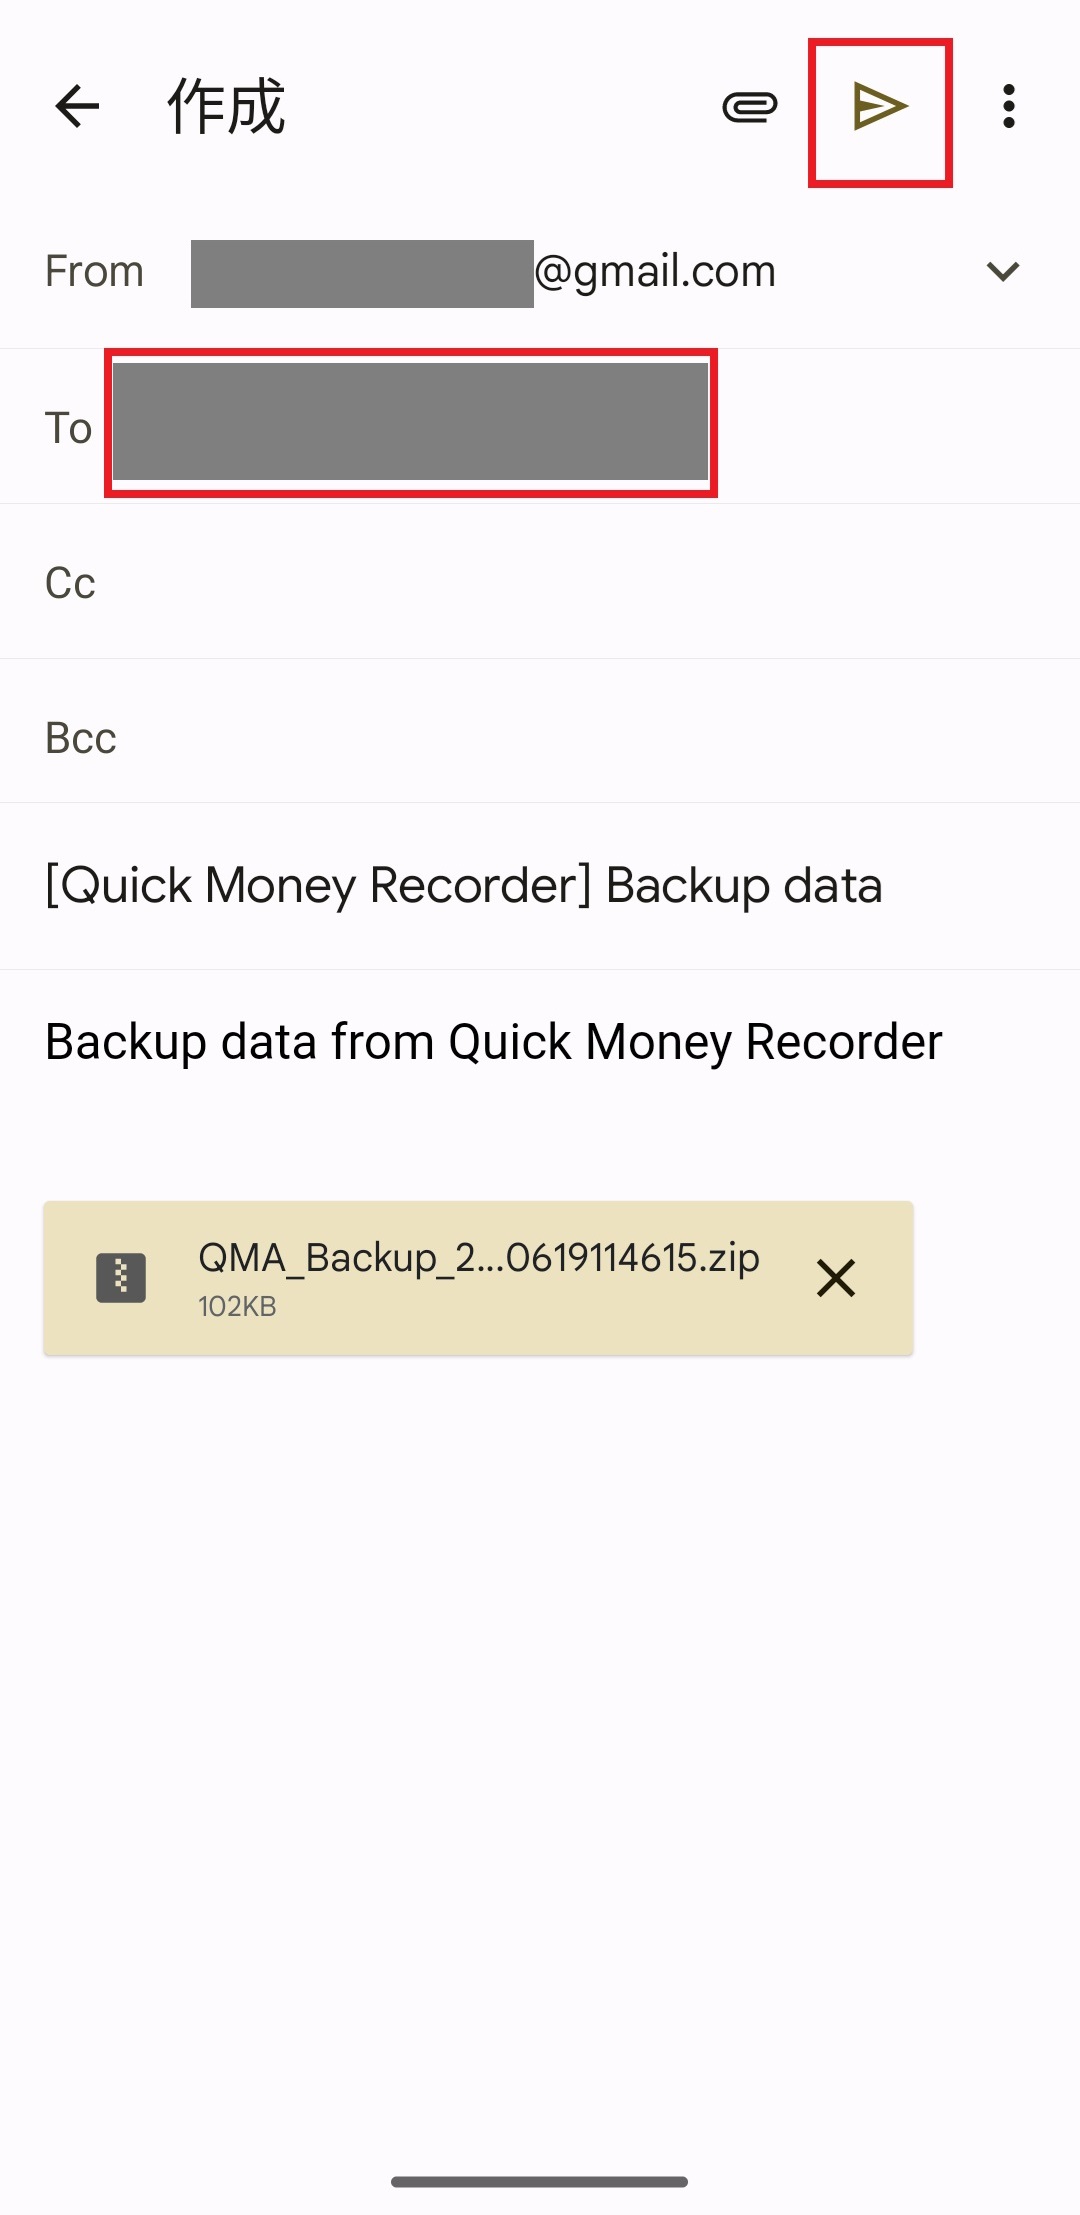Expand the From account dropdown chevron

pos(1002,271)
